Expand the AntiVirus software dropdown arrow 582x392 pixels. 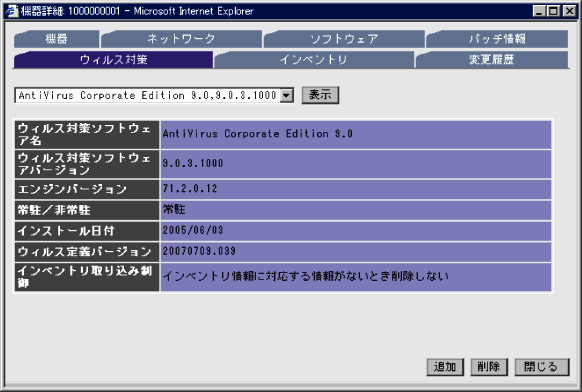[x=286, y=95]
